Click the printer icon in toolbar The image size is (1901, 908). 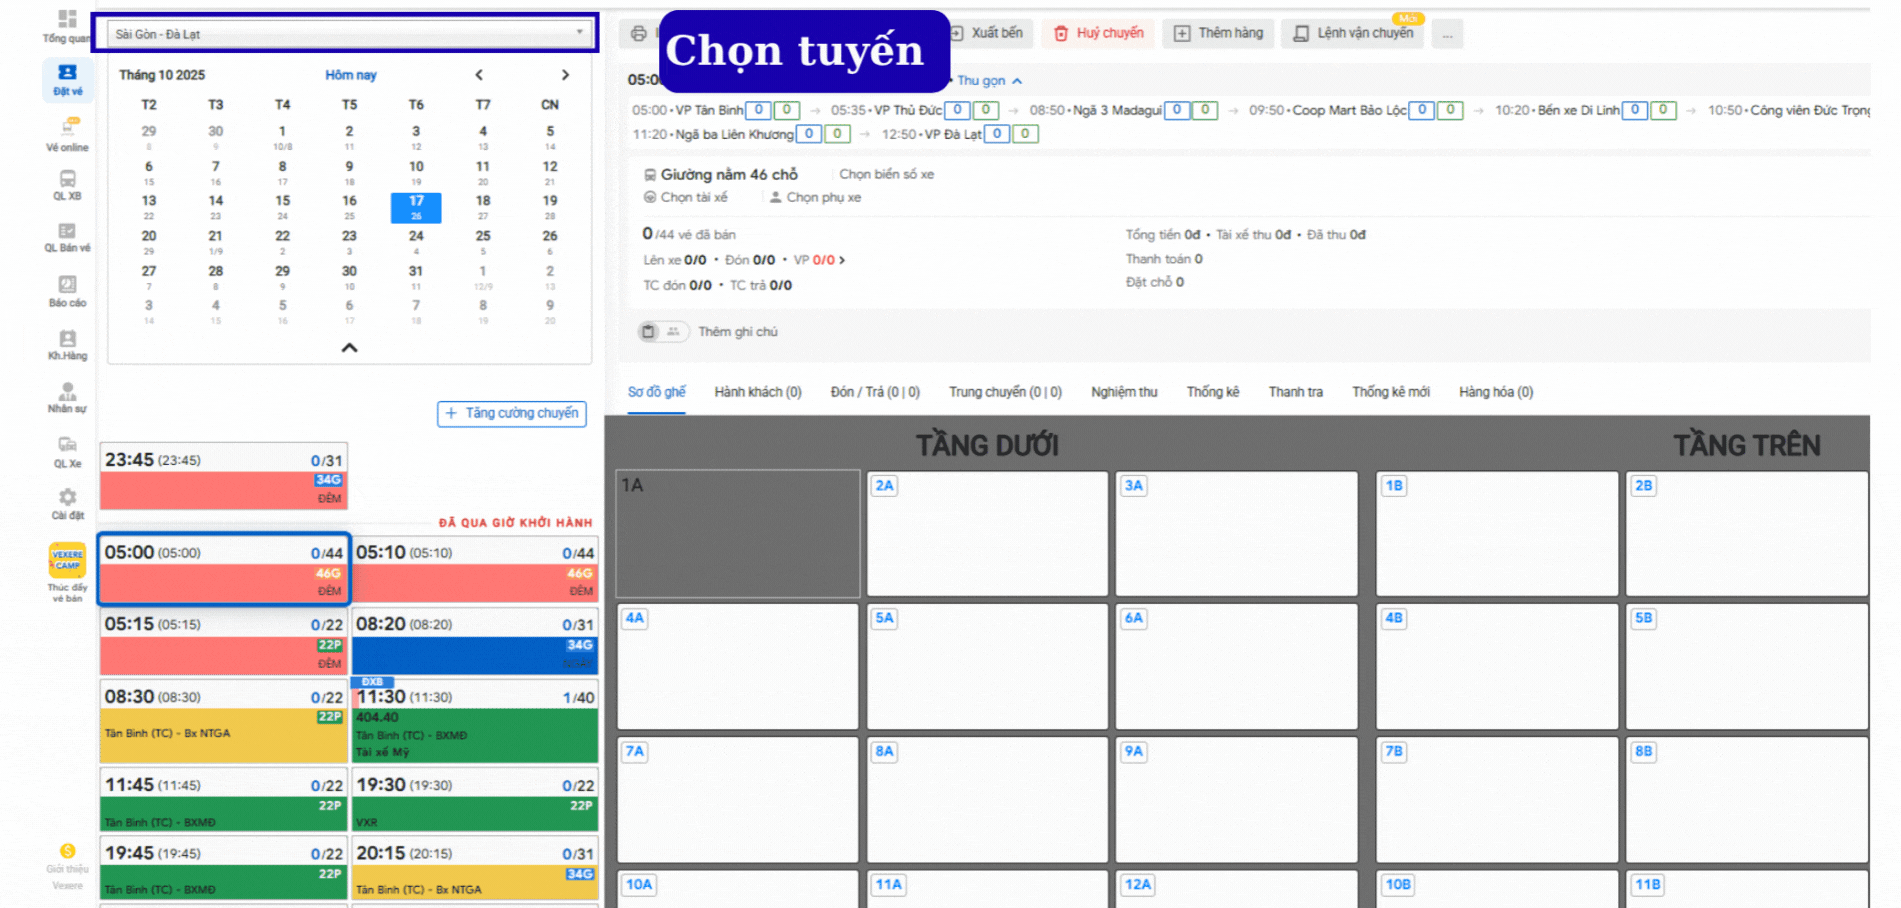coord(639,34)
